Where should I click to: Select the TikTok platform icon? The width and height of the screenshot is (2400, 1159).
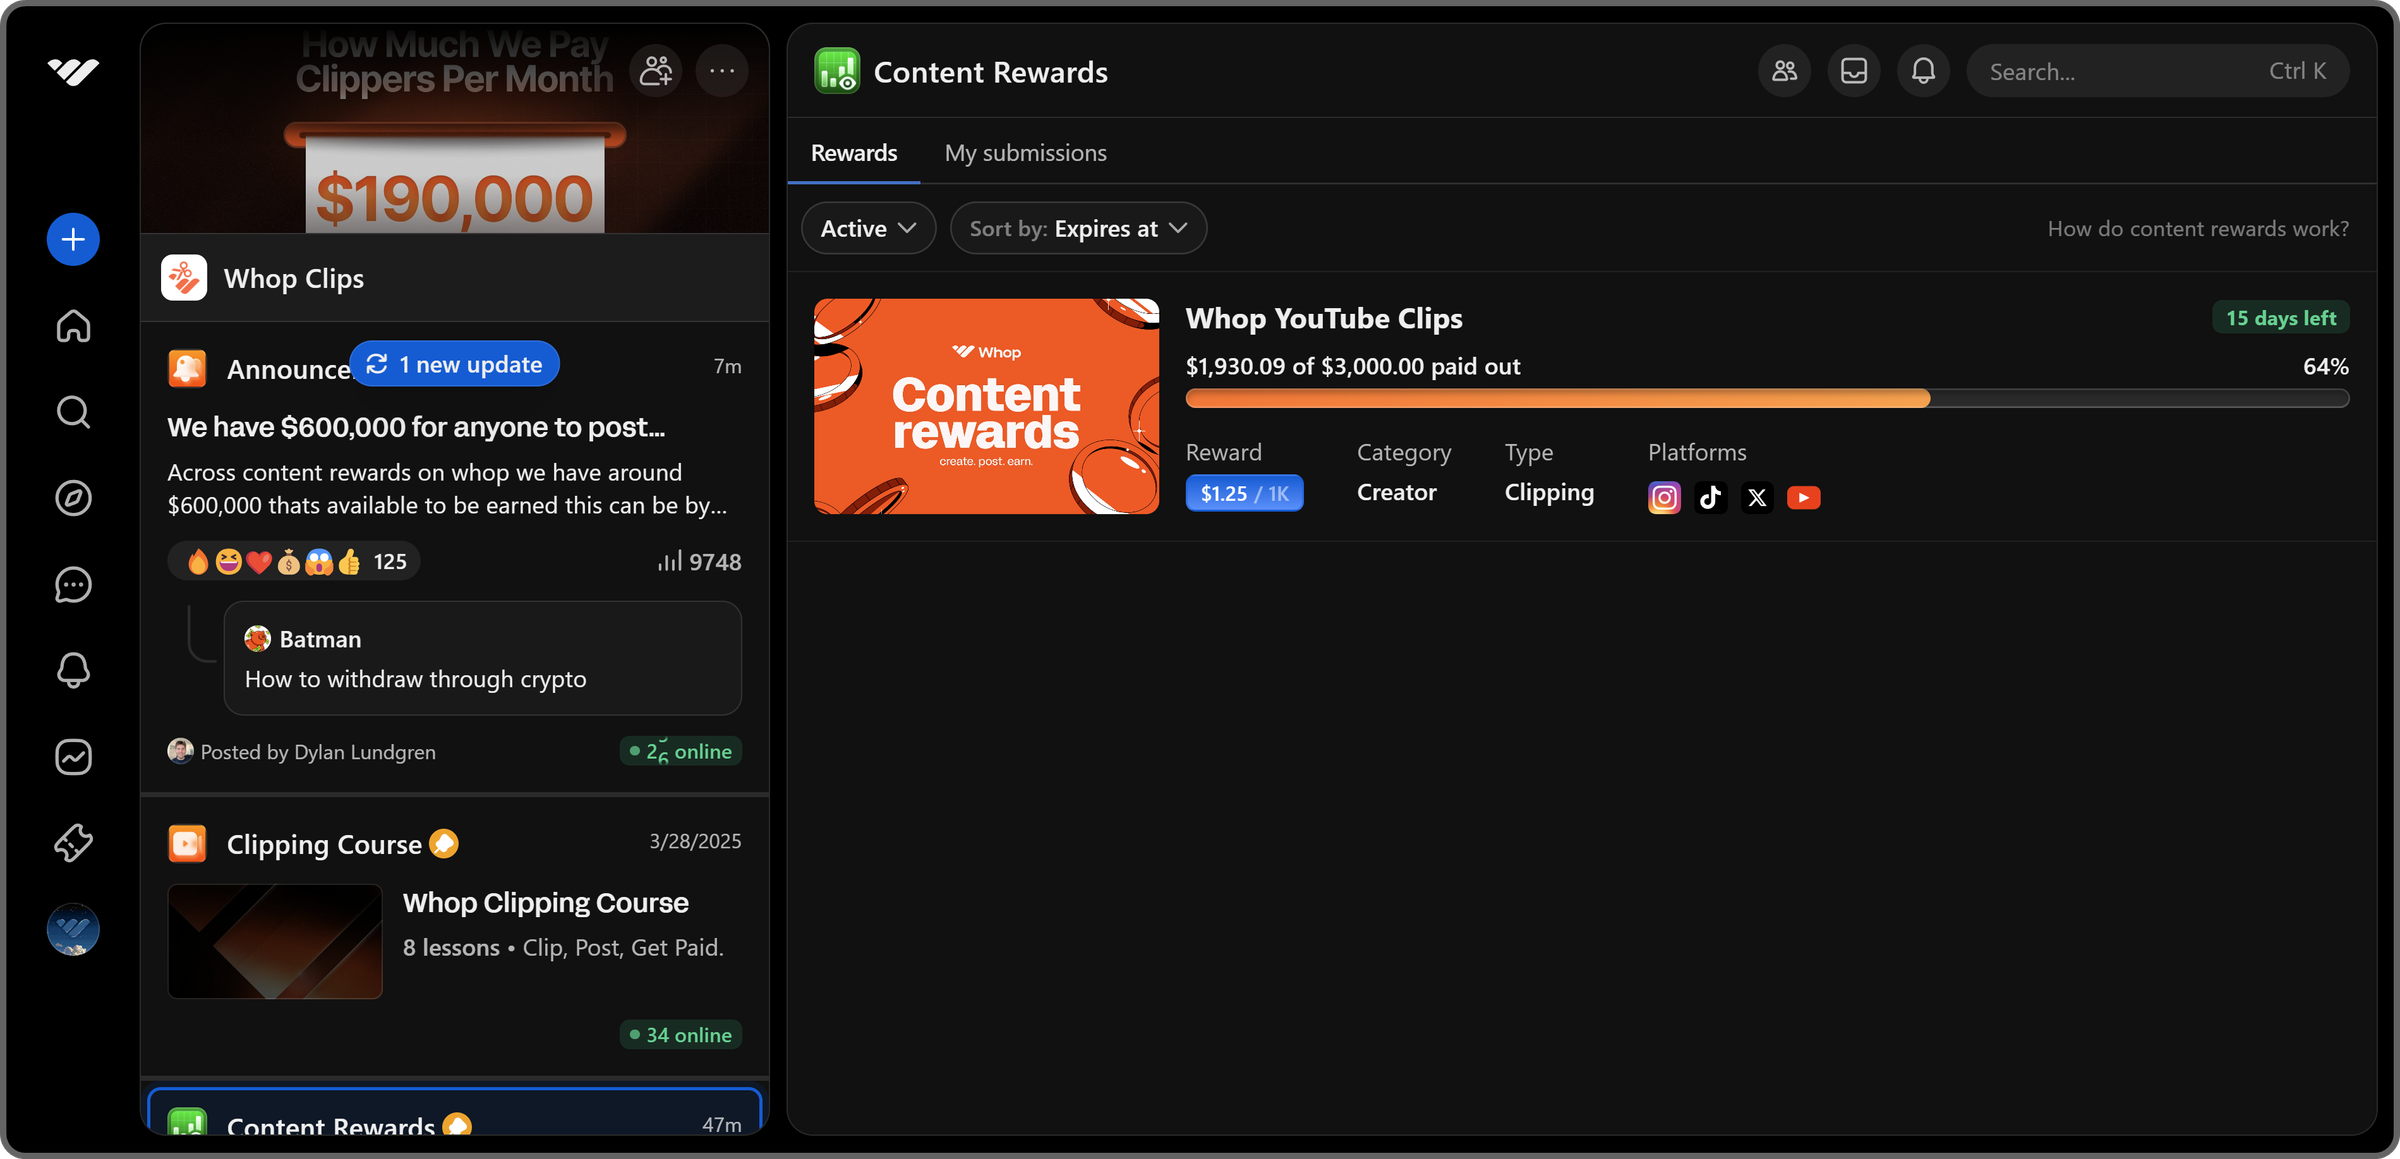[1711, 497]
